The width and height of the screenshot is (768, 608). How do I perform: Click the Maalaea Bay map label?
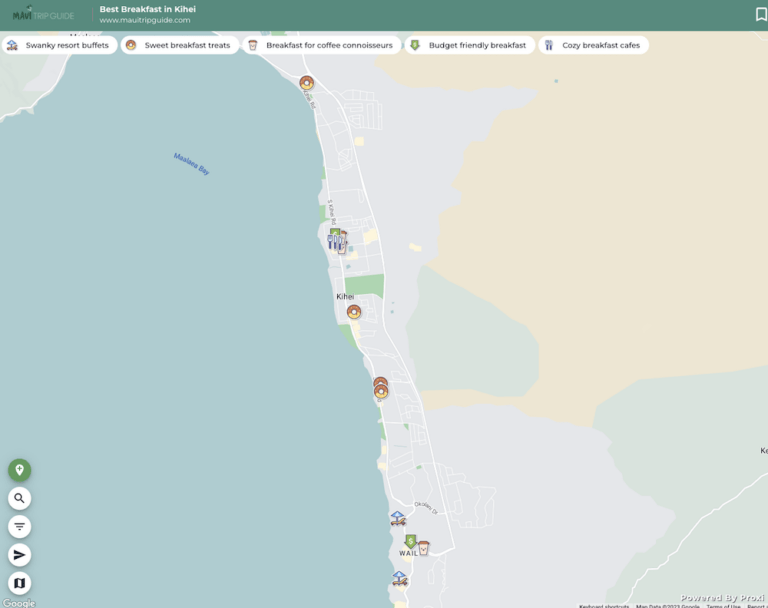(192, 164)
